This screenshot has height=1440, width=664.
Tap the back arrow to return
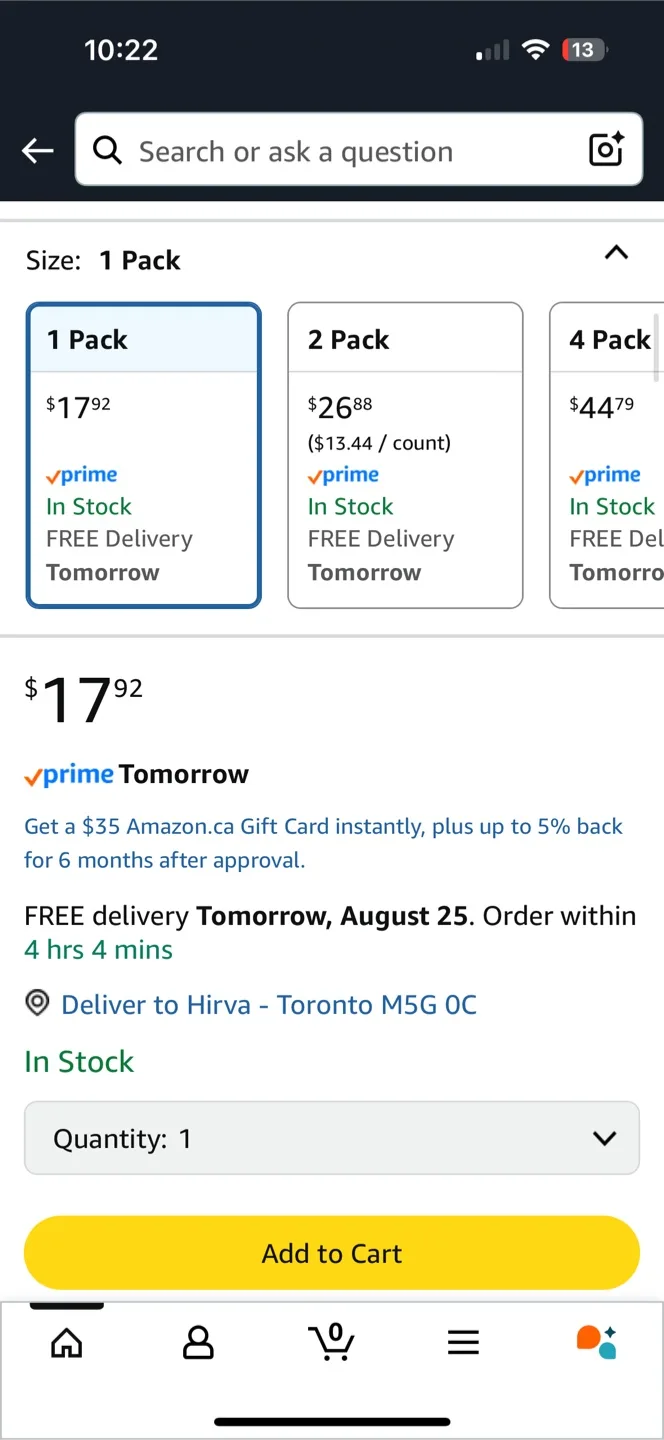(37, 150)
